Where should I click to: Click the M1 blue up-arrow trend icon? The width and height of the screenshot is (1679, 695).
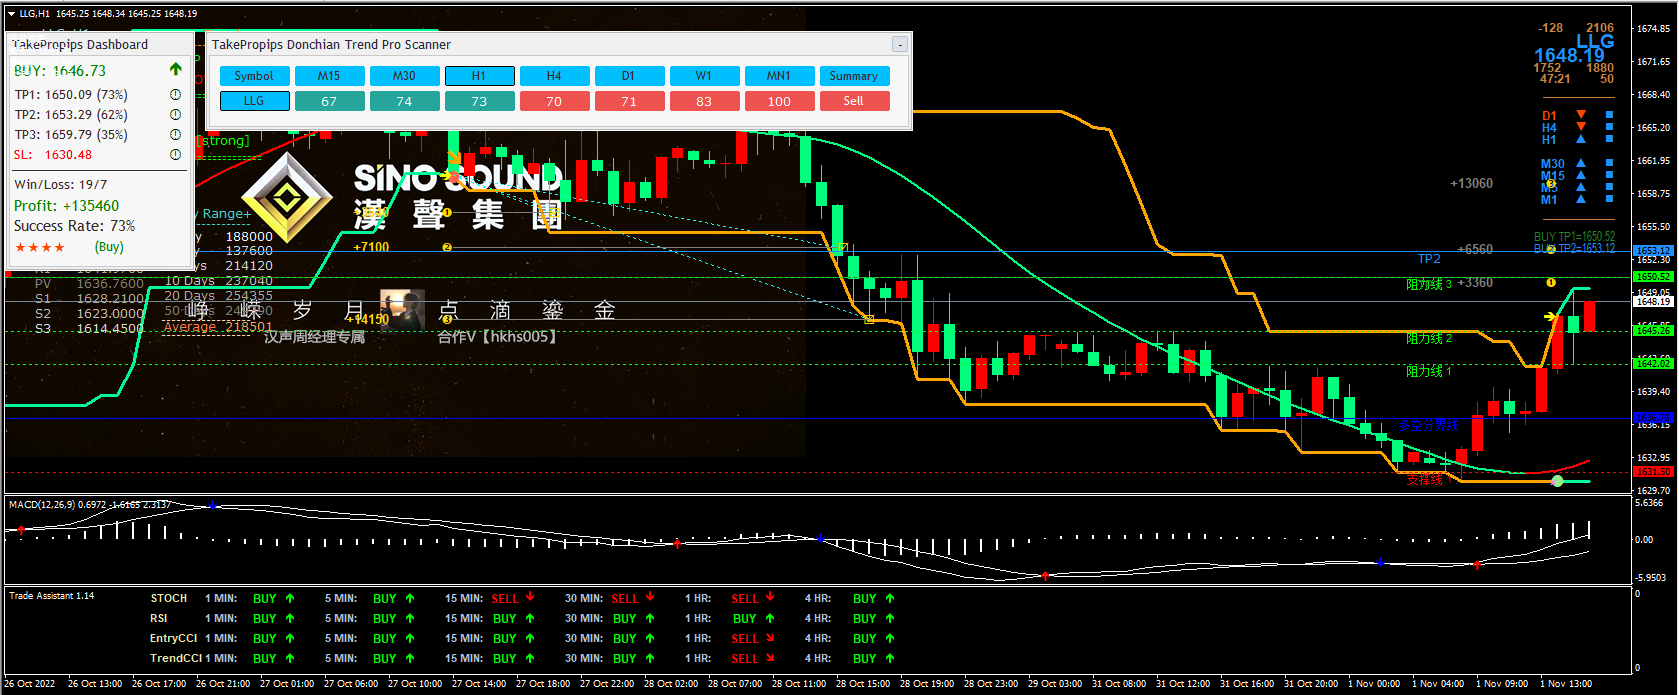click(x=1581, y=199)
